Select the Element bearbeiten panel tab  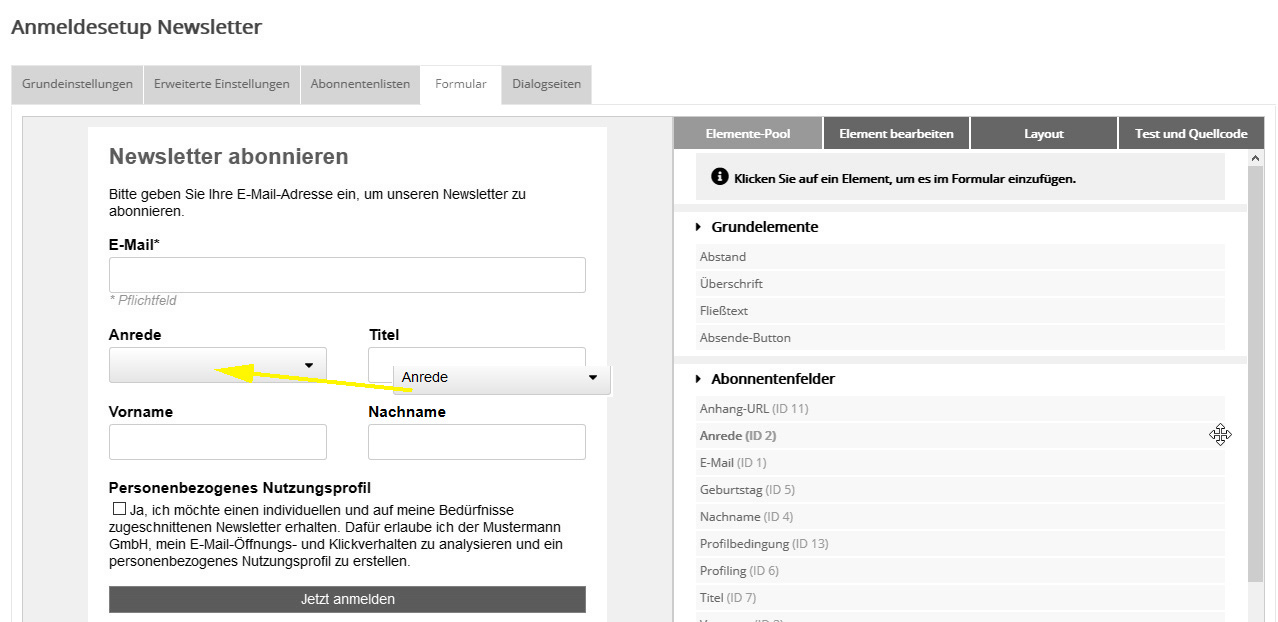896,134
